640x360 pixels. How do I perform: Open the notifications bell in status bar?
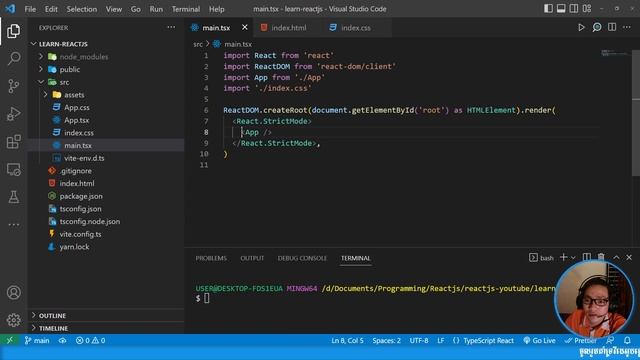(x=627, y=340)
